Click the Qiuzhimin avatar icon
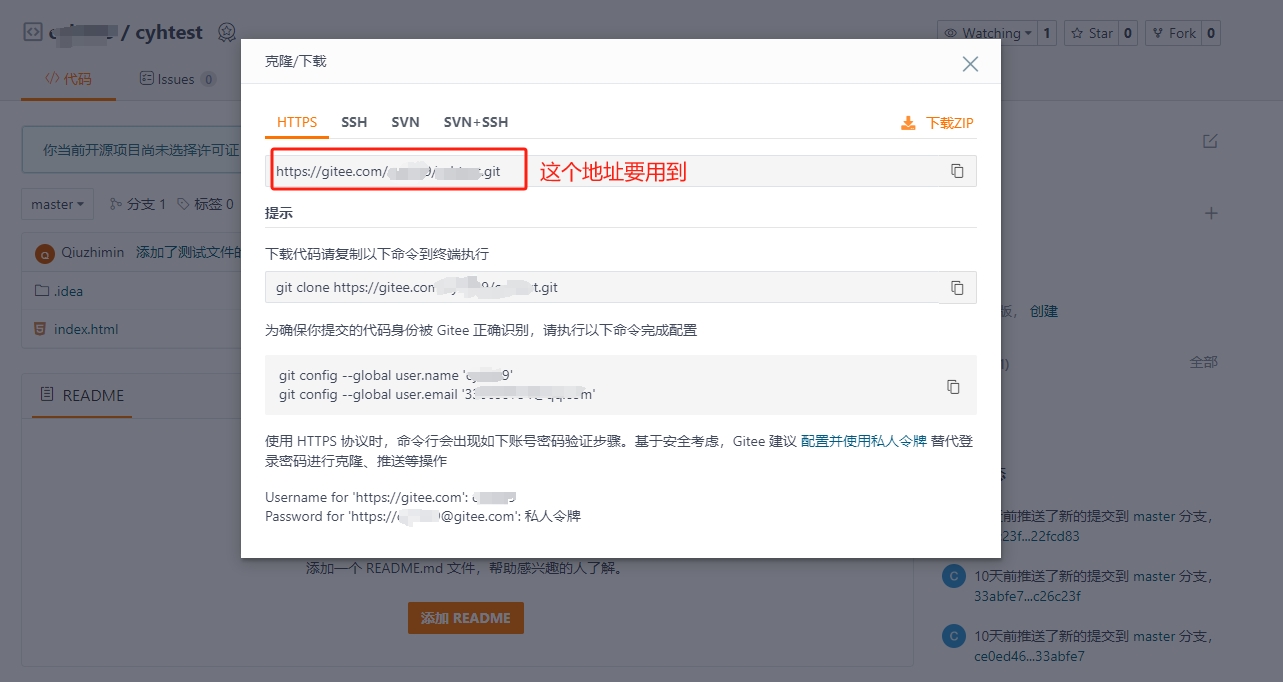 44,254
